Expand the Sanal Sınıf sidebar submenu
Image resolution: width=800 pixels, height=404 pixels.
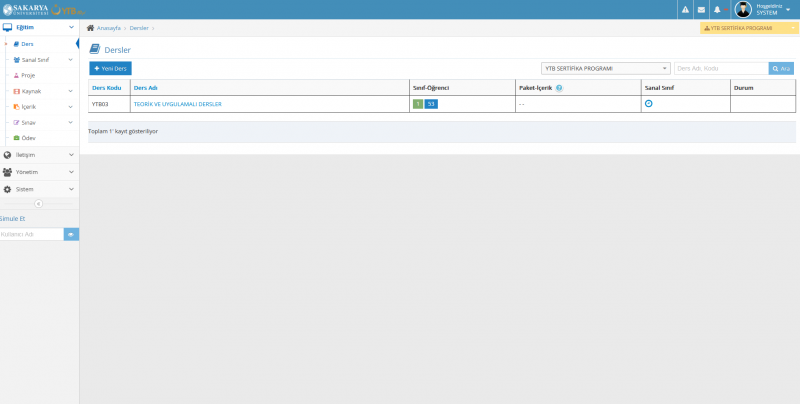(39, 60)
